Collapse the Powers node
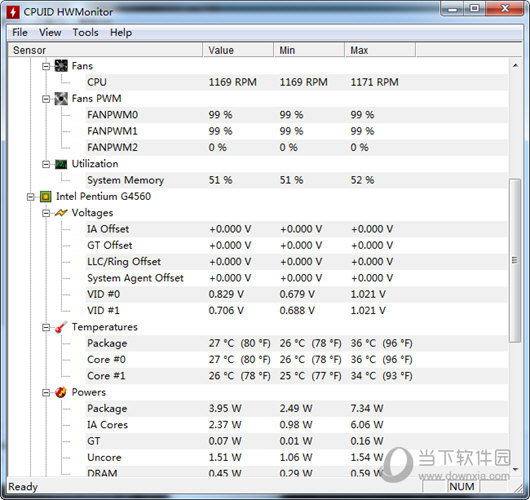Viewport: 530px width, 500px height. pyautogui.click(x=46, y=392)
